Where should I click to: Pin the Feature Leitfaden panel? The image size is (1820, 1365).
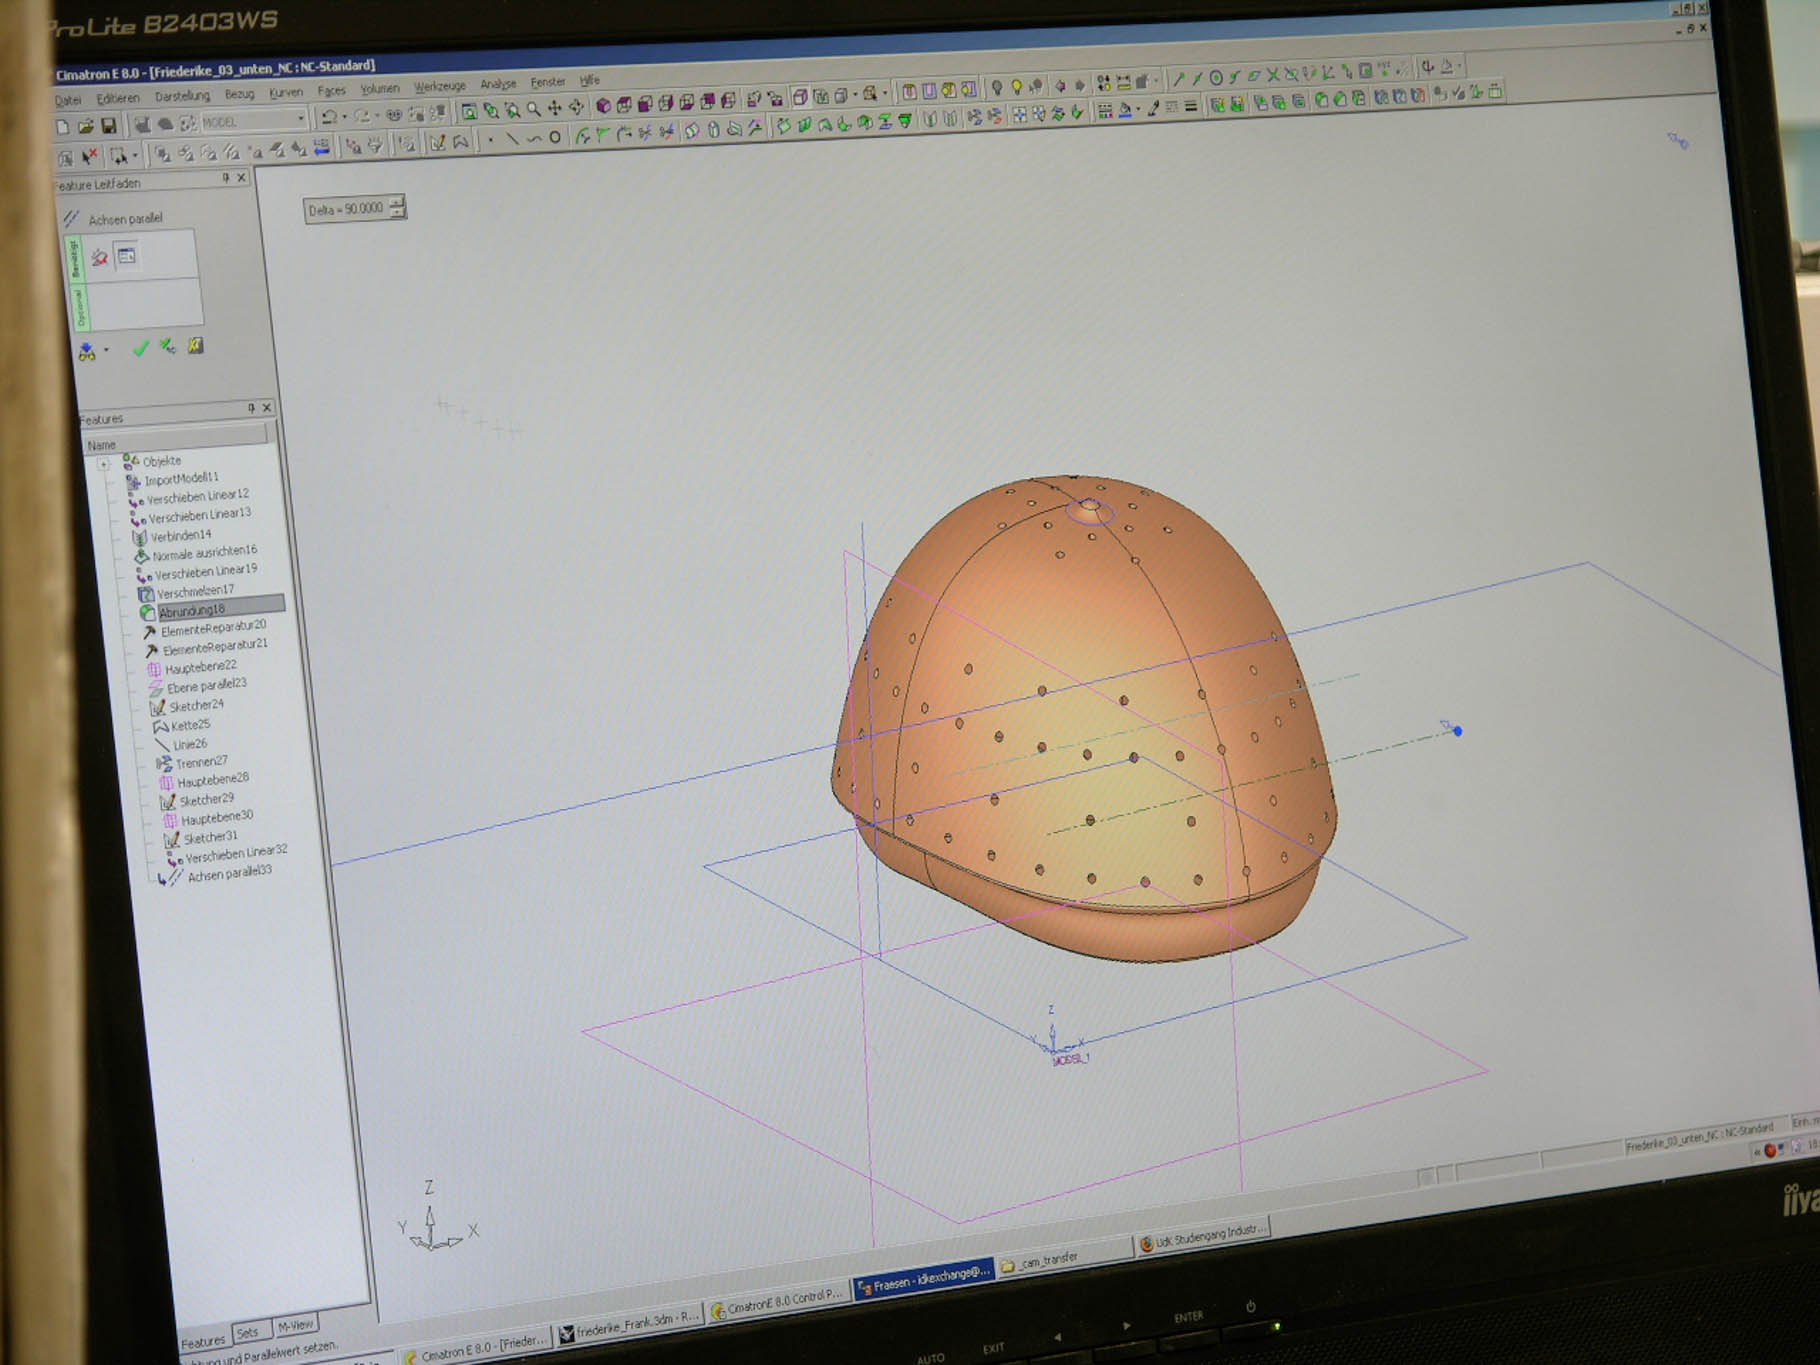226,178
